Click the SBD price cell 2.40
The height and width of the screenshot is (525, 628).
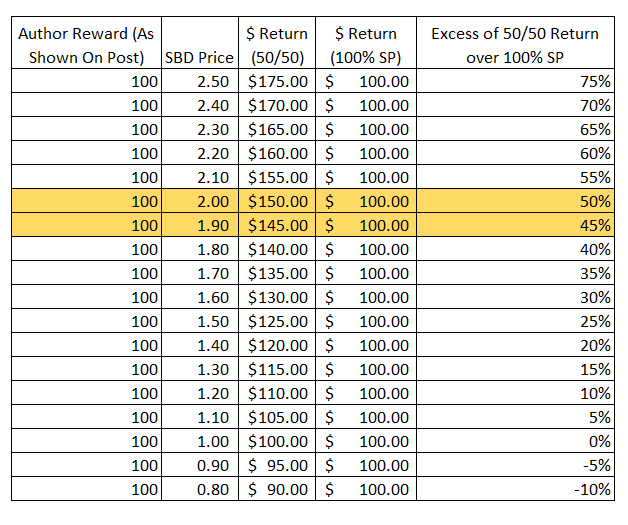coord(200,105)
